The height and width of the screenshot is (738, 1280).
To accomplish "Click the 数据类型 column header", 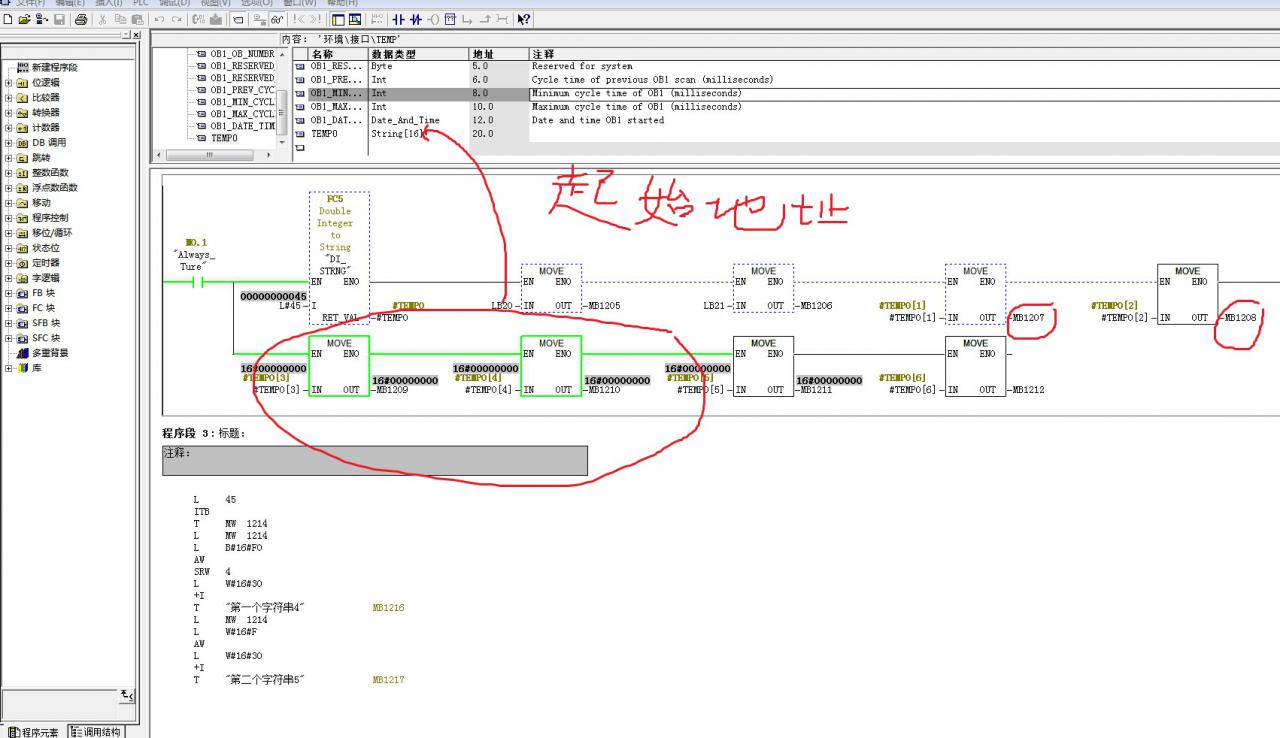I will point(418,54).
